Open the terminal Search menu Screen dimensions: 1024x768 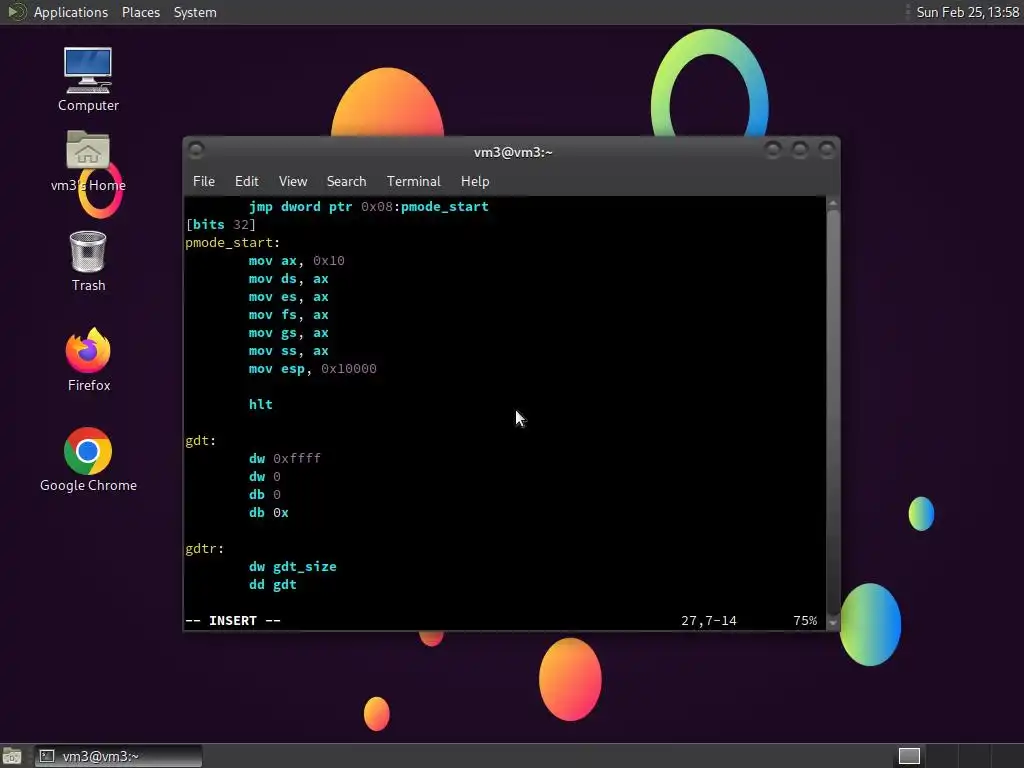coord(346,182)
